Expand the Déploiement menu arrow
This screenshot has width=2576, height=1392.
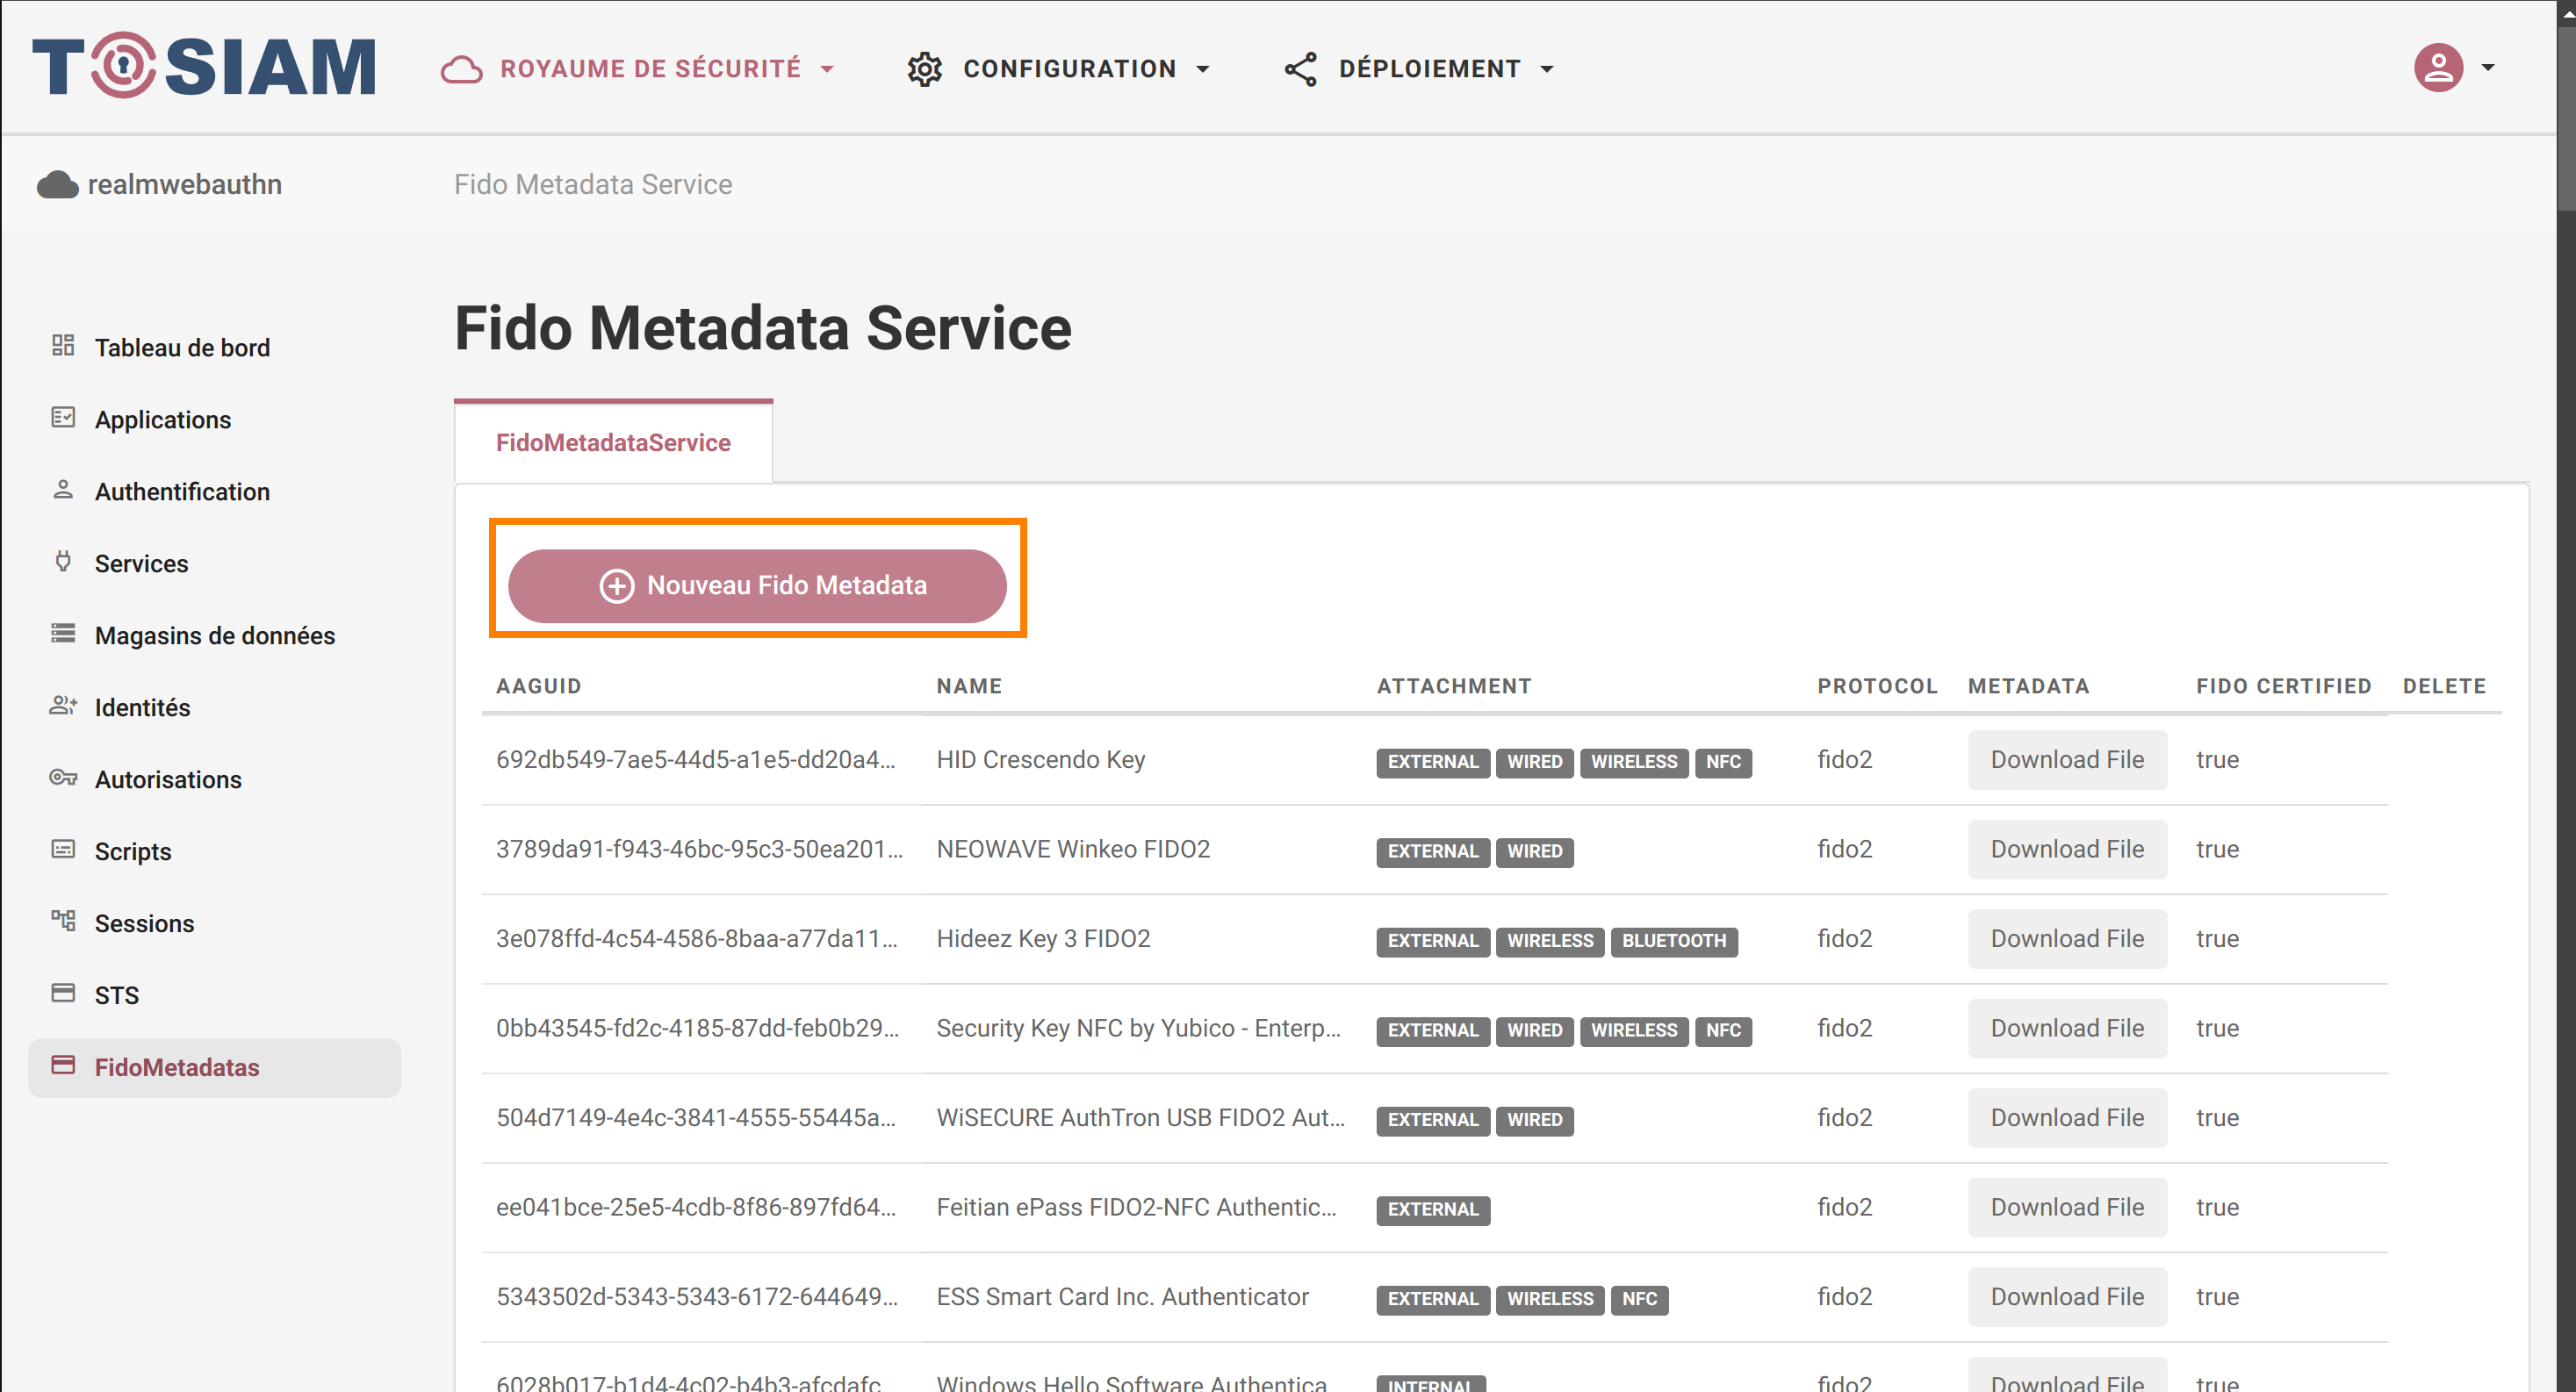tap(1547, 69)
